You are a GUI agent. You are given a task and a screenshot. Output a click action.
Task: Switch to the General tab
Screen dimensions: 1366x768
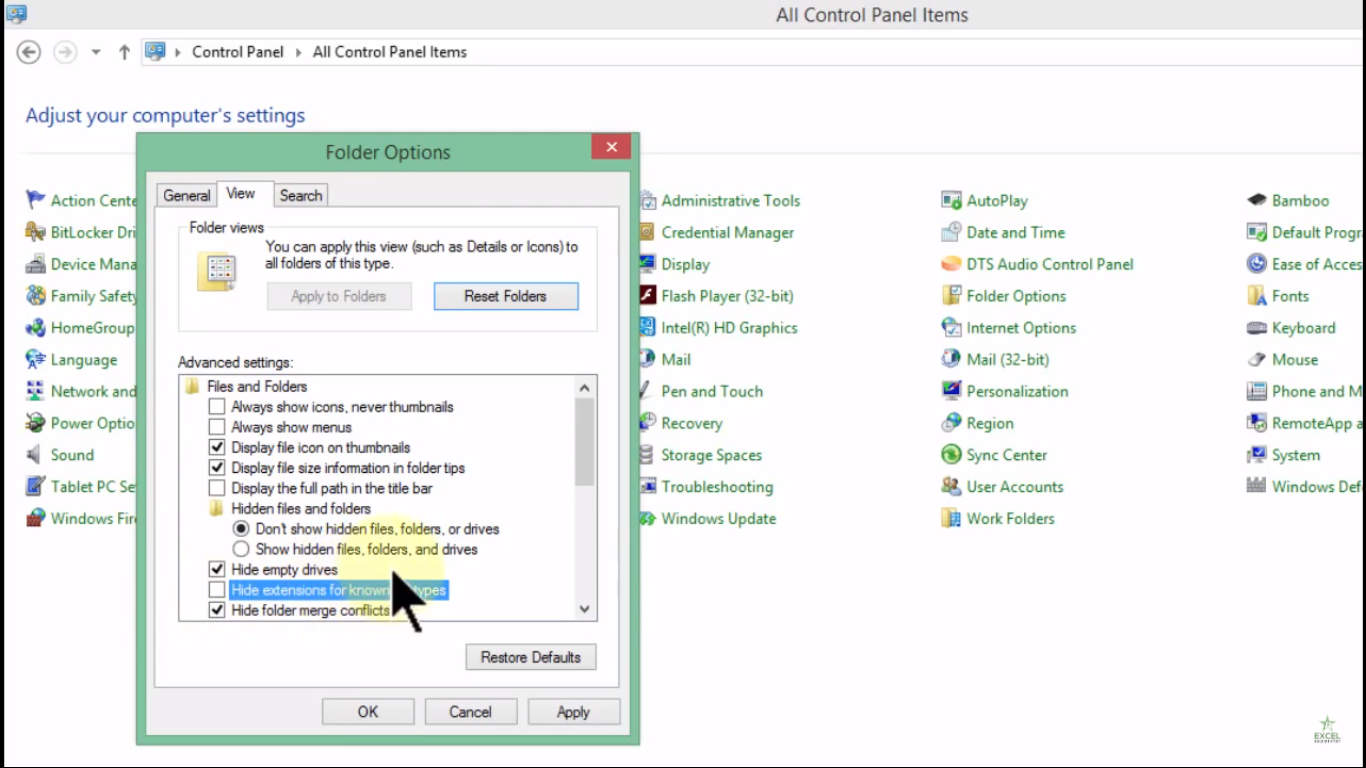tap(187, 196)
